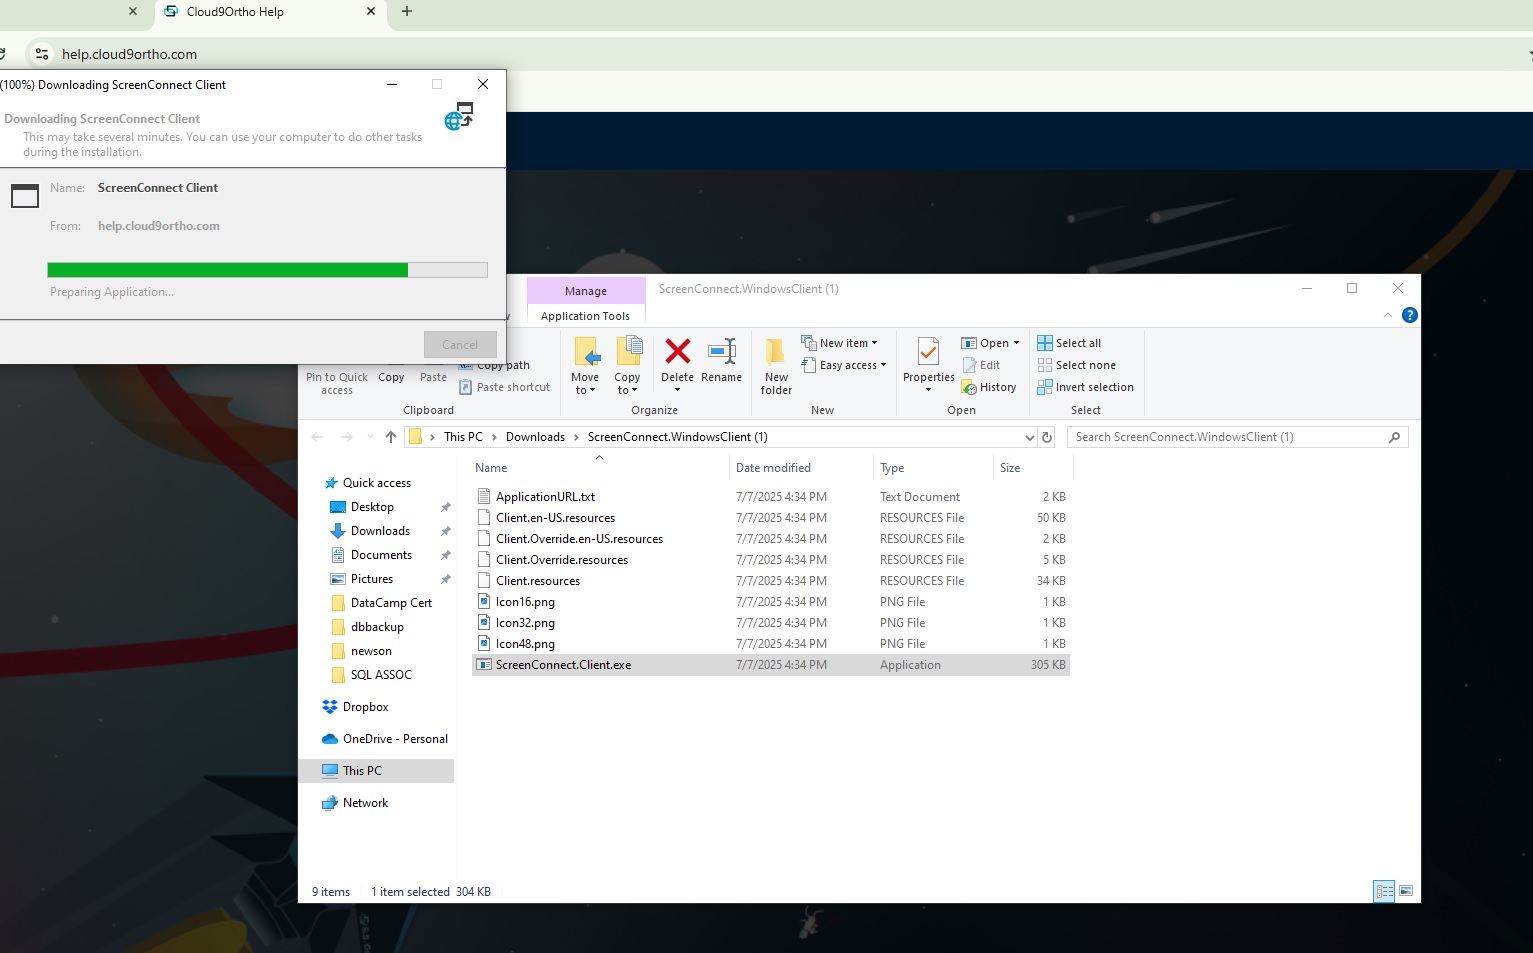
Task: Close the Cloud9Ortho Help tab
Action: [371, 12]
